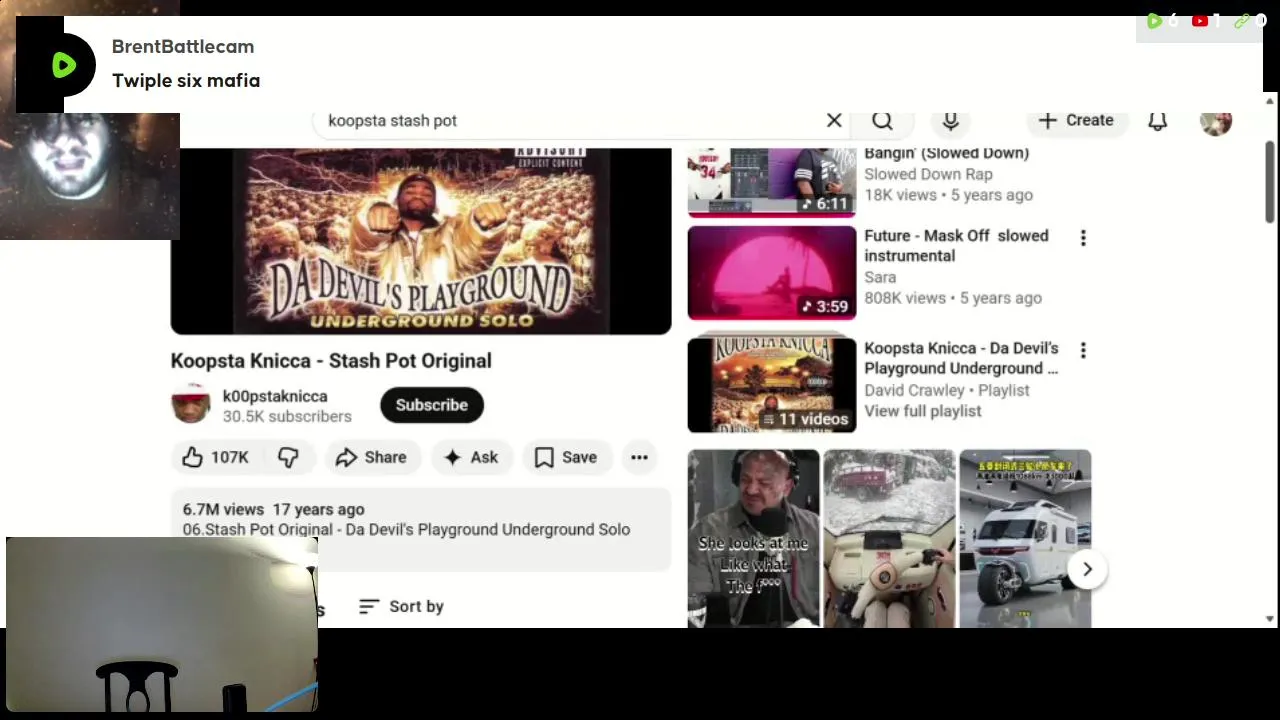
Task: Click the green link icon in overlay
Action: click(1242, 20)
